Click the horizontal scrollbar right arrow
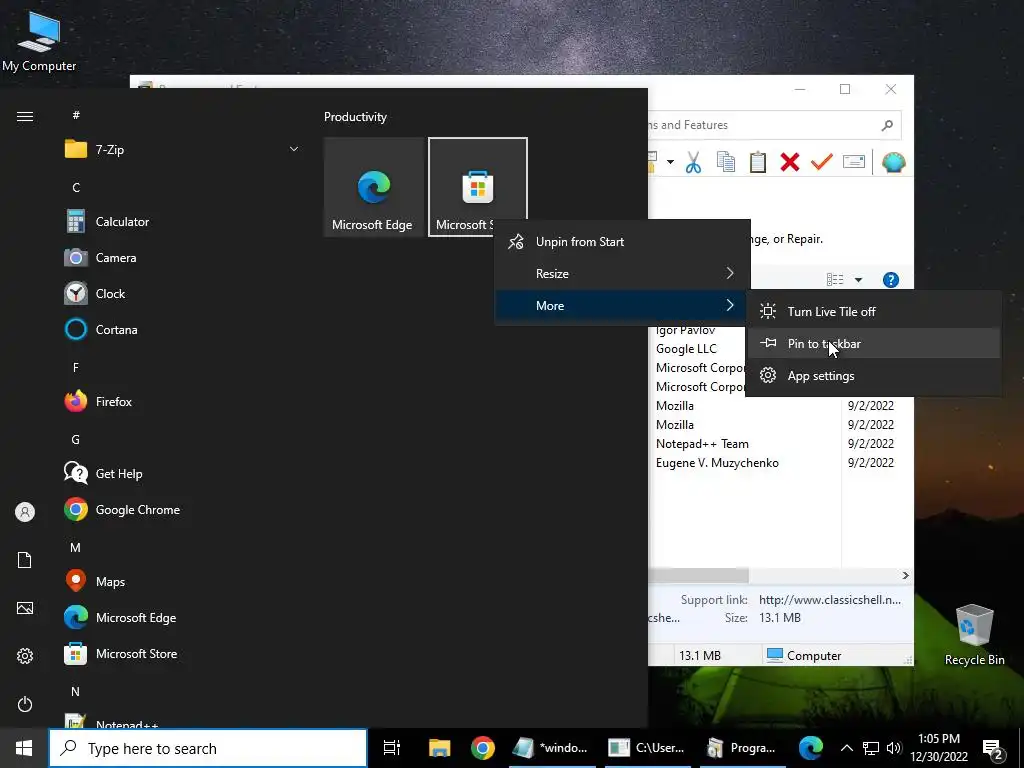The height and width of the screenshot is (768, 1024). pos(905,575)
